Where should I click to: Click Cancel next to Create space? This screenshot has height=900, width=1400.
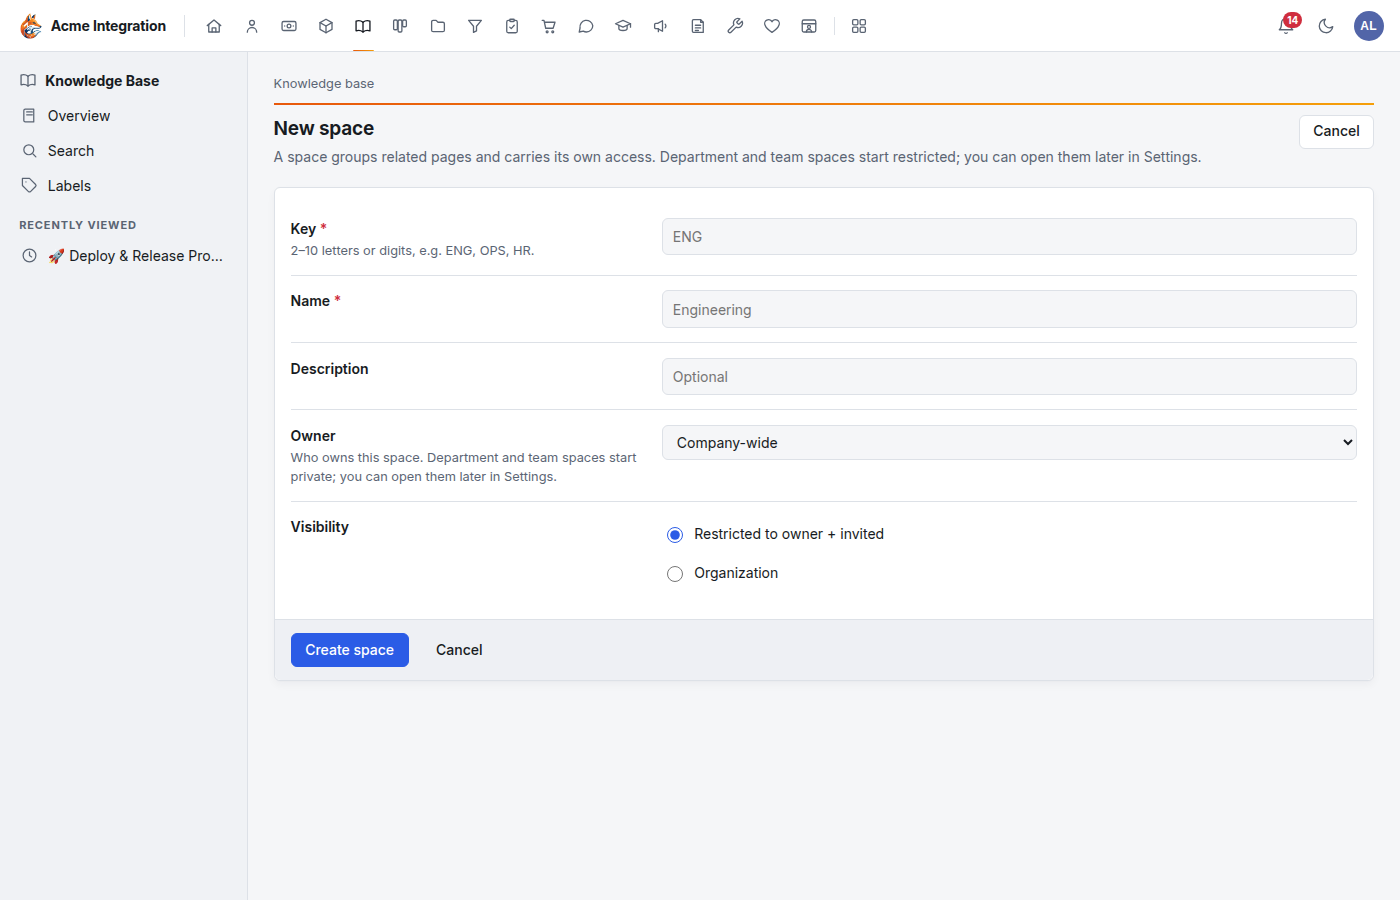(459, 650)
